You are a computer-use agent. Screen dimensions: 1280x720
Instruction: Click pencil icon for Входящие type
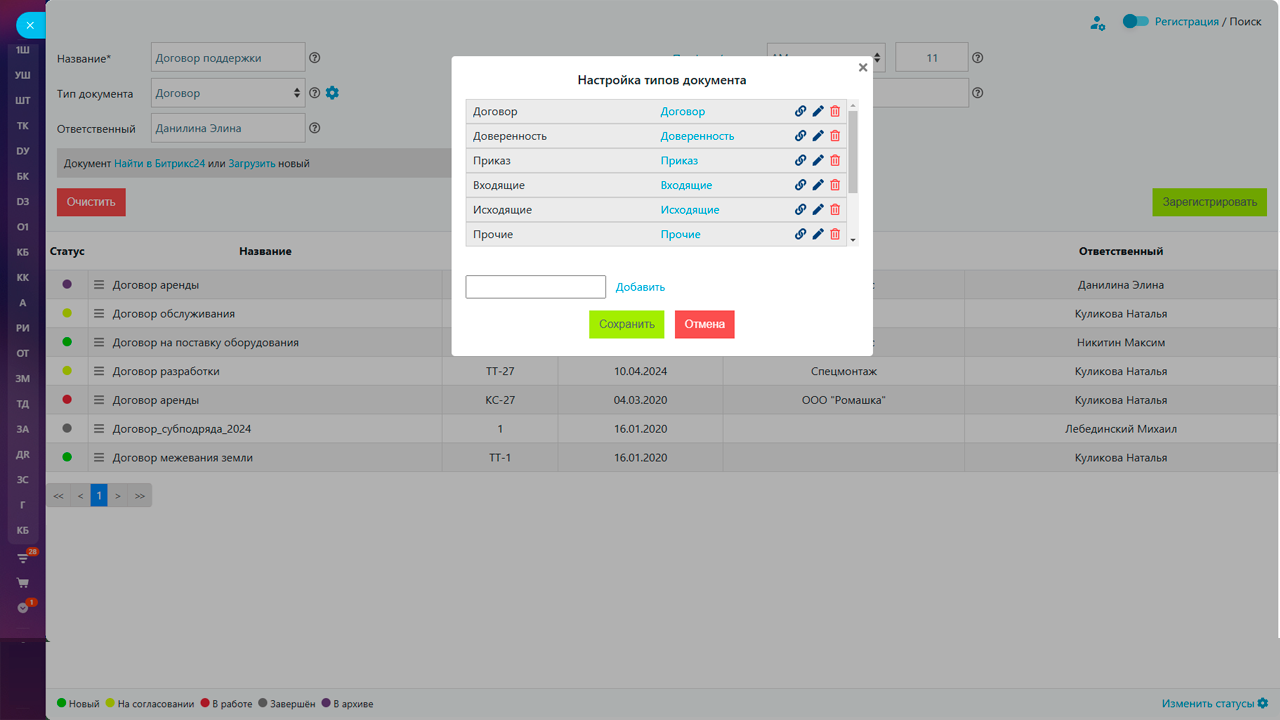coord(818,185)
